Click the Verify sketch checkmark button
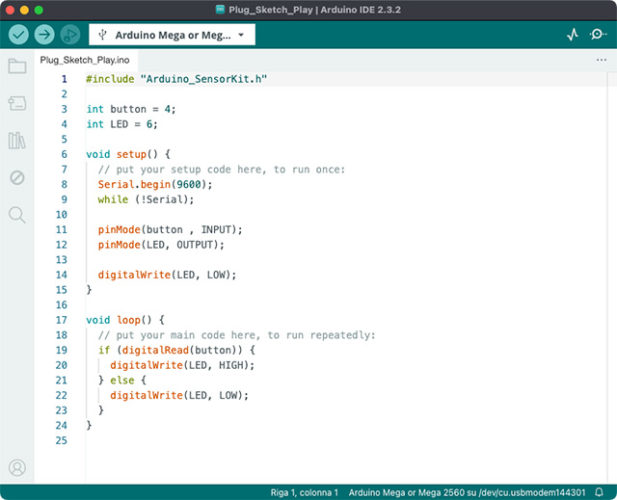Image resolution: width=617 pixels, height=500 pixels. pyautogui.click(x=19, y=34)
